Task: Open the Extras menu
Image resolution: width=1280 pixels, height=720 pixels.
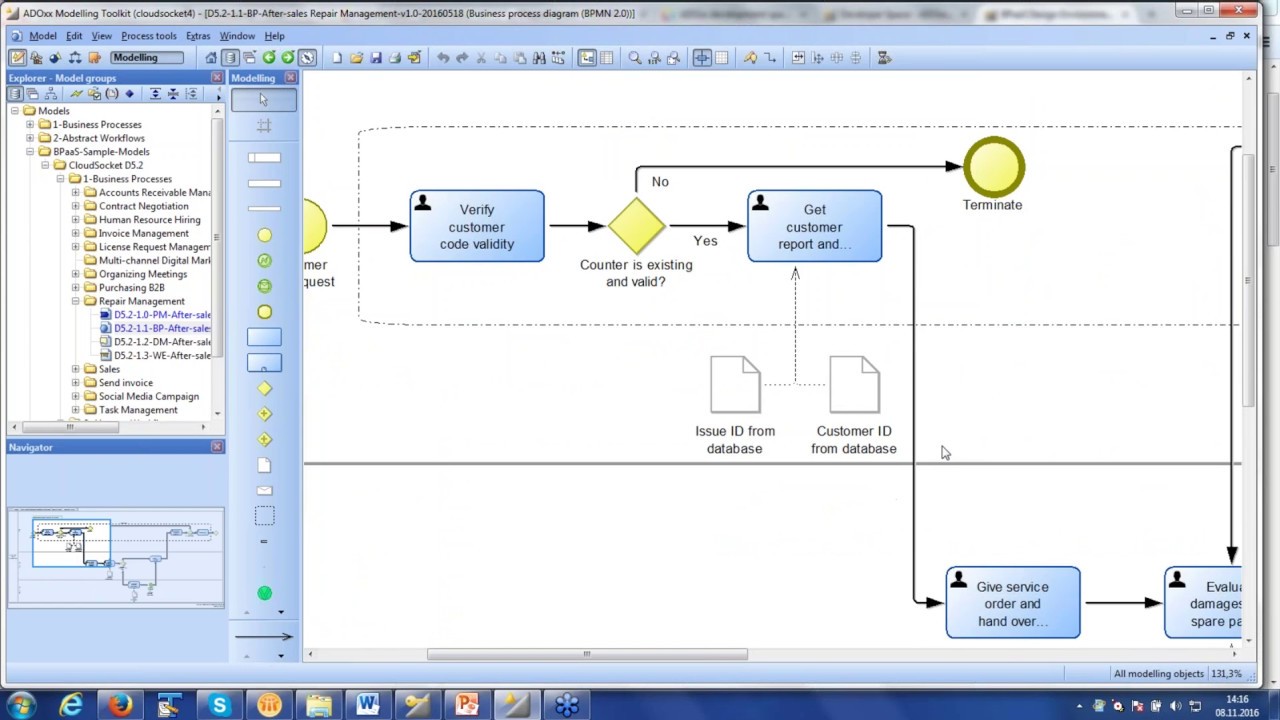Action: pos(198,36)
